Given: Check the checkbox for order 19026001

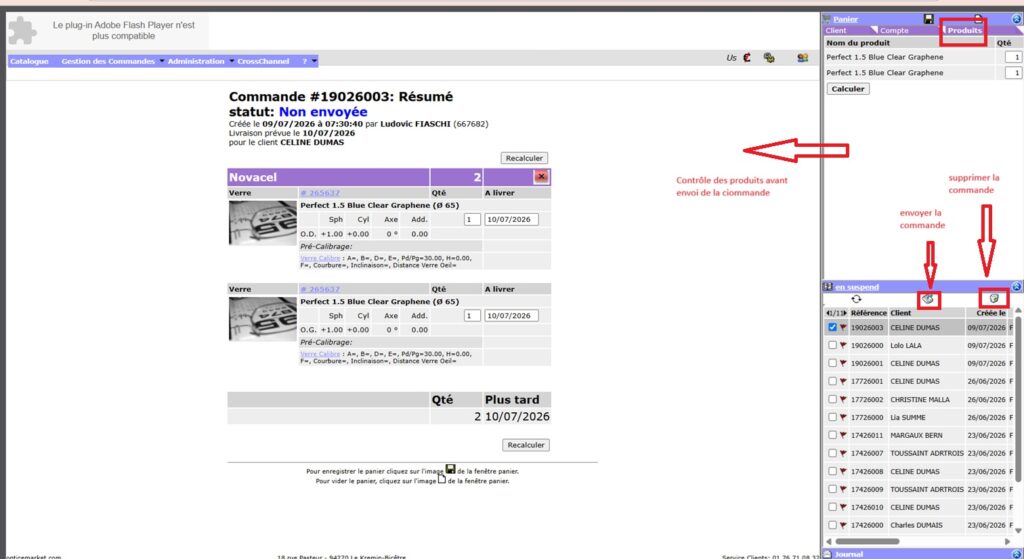Looking at the screenshot, I should [x=832, y=363].
